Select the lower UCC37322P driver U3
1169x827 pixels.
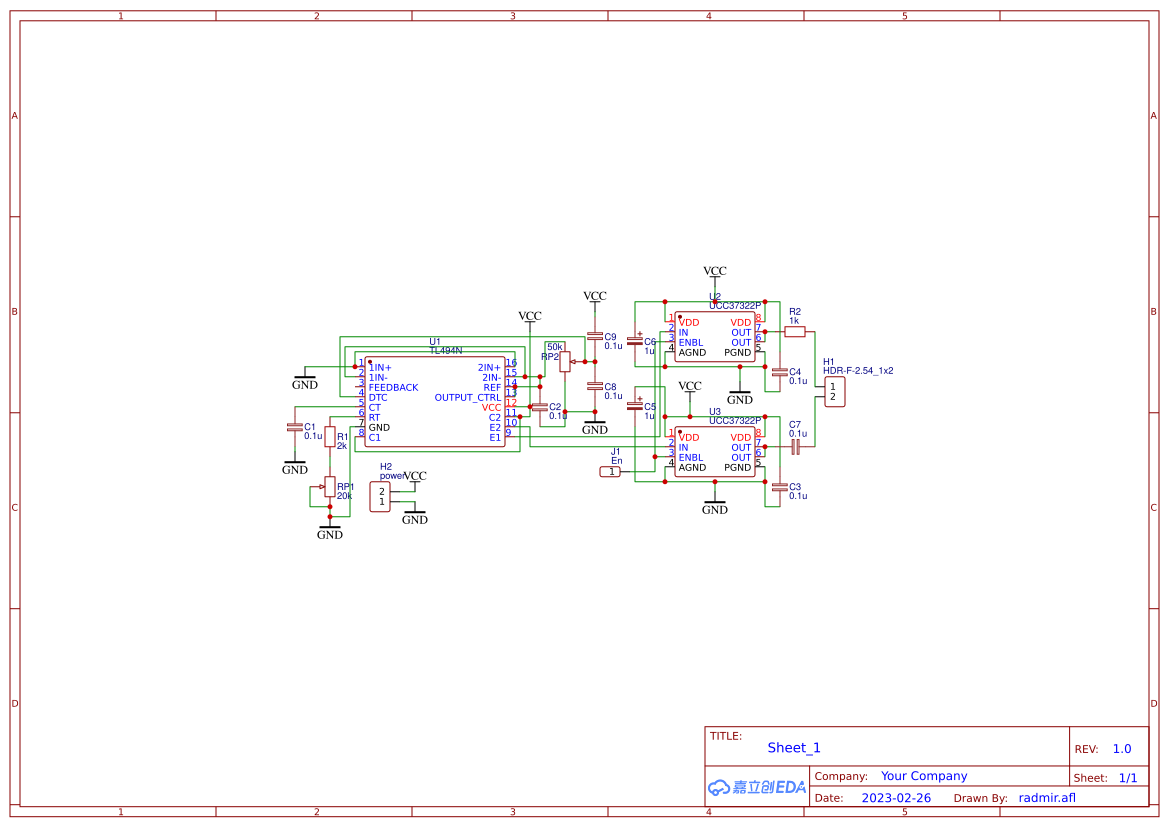715,450
